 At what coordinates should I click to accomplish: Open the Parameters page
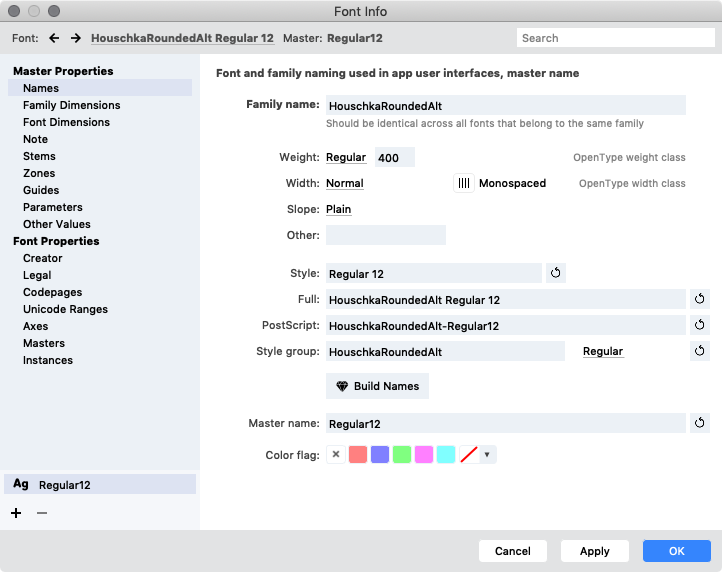[52, 207]
